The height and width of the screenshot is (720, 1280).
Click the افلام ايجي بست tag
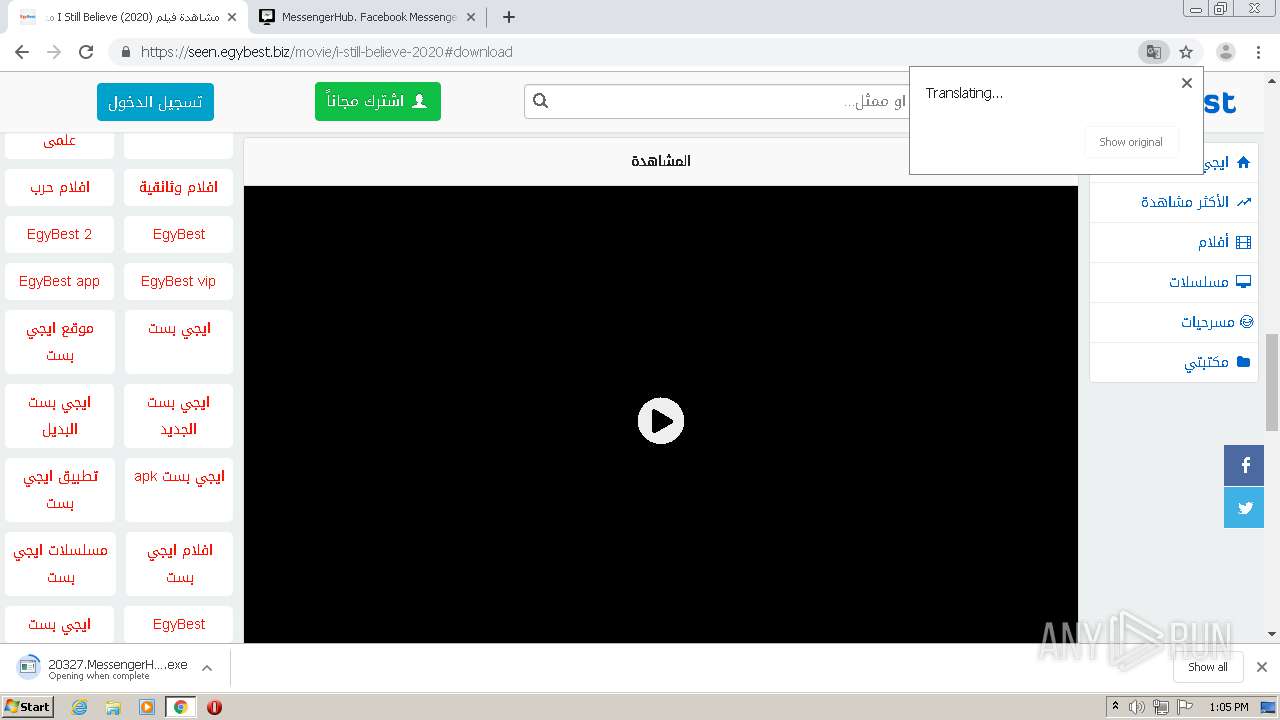pos(178,564)
